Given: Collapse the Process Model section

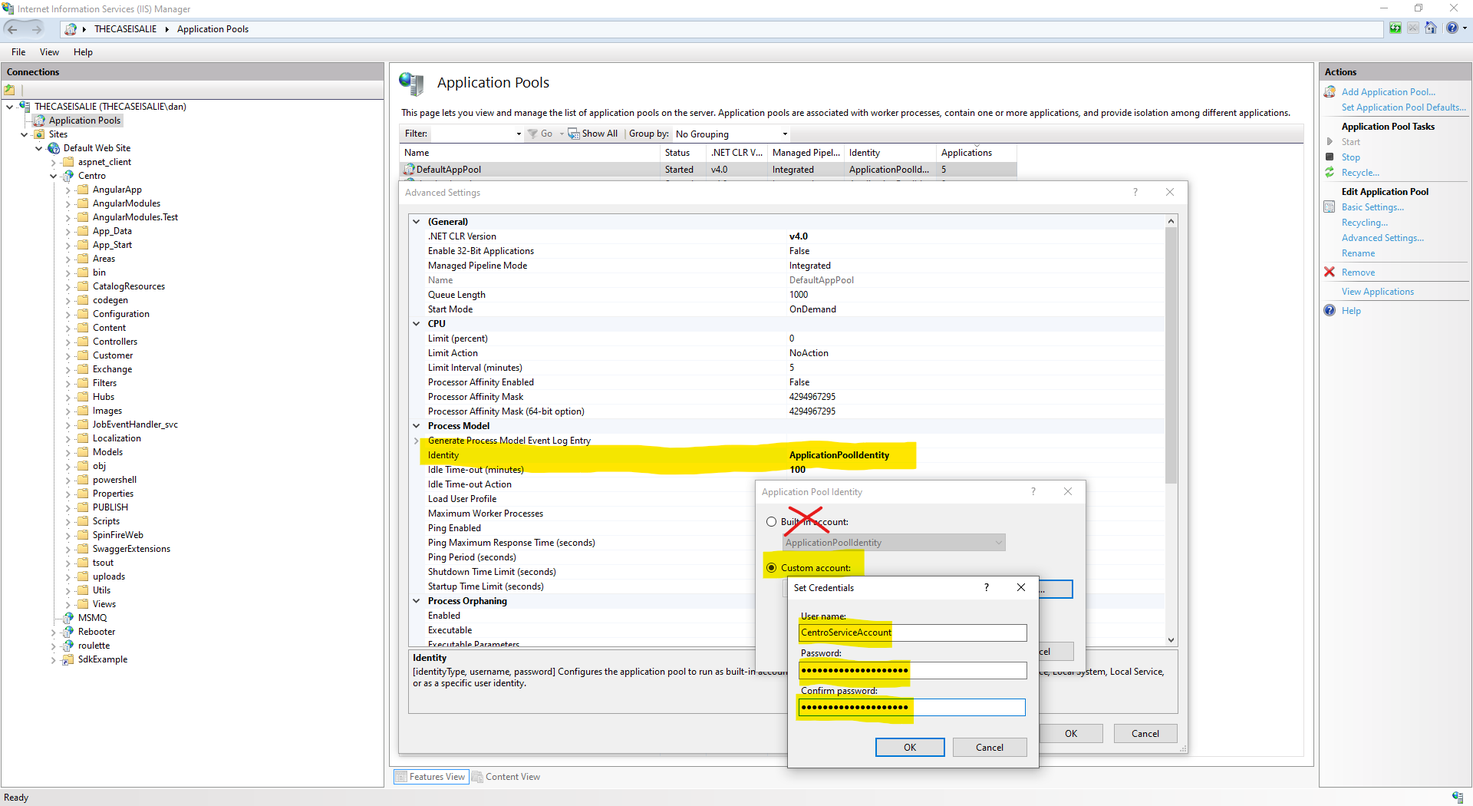Looking at the screenshot, I should pos(417,426).
